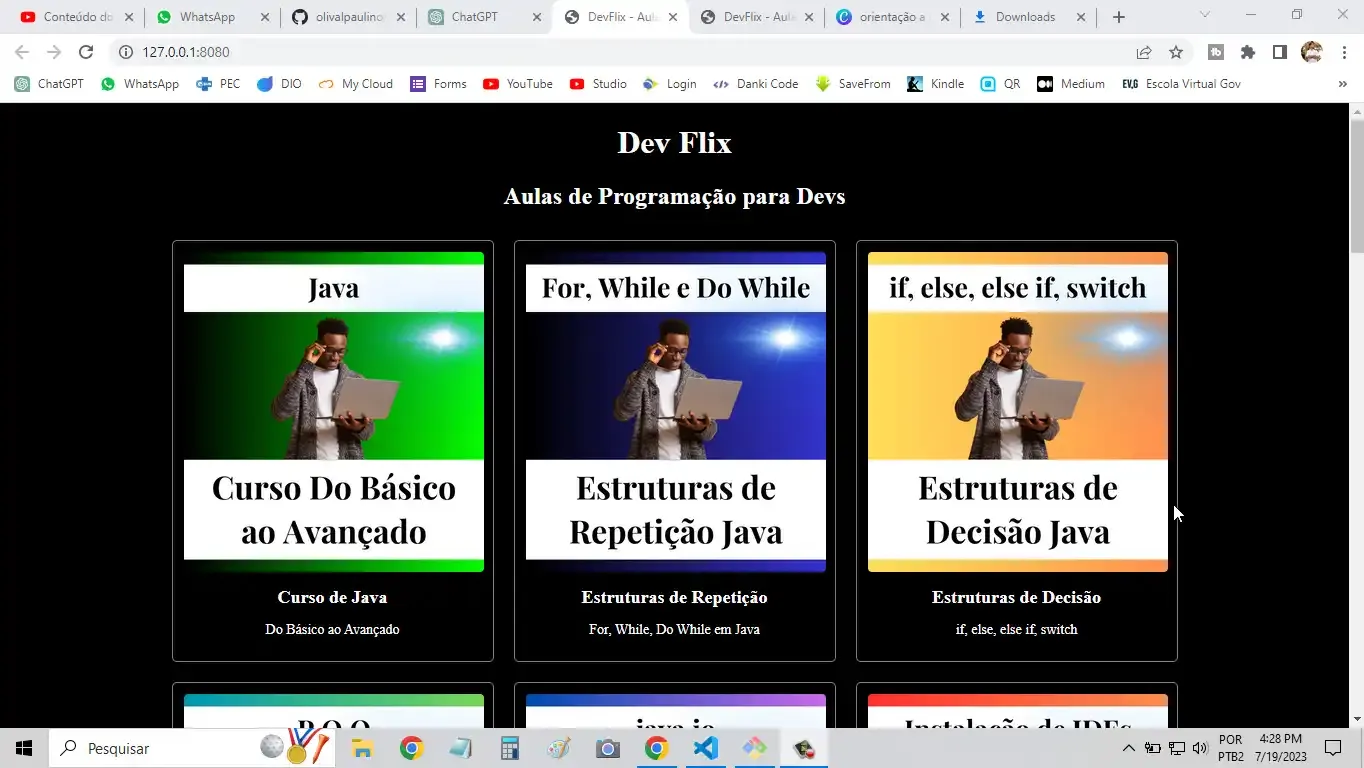The width and height of the screenshot is (1364, 768).
Task: Open the network icon in system tray
Action: pos(1177,748)
